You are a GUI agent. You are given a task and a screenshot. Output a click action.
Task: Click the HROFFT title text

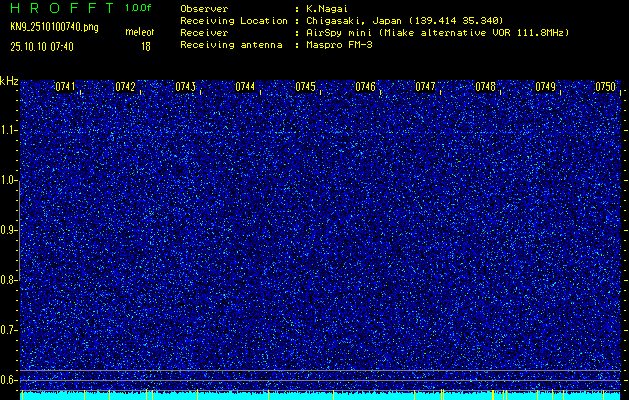[59, 8]
